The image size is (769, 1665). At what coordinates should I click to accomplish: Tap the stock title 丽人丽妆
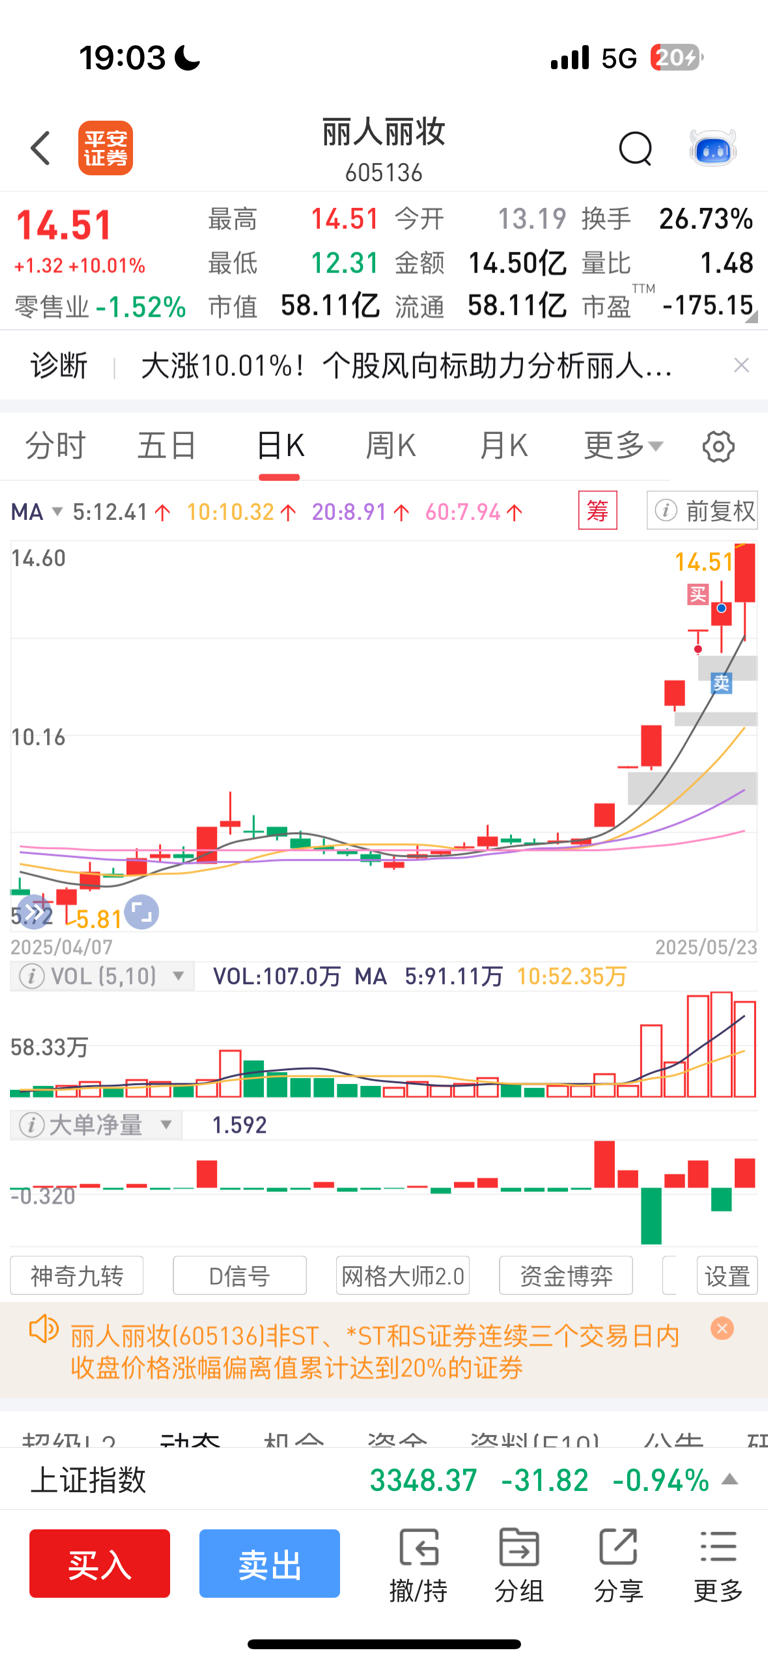coord(384,132)
